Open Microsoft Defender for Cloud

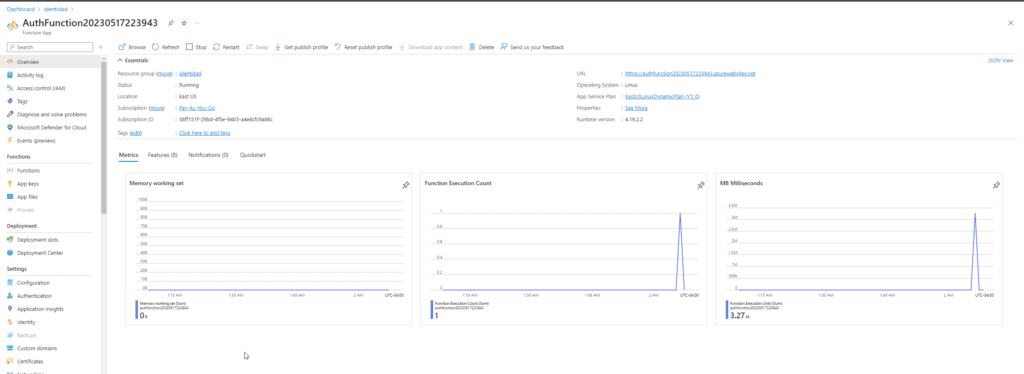click(52, 127)
